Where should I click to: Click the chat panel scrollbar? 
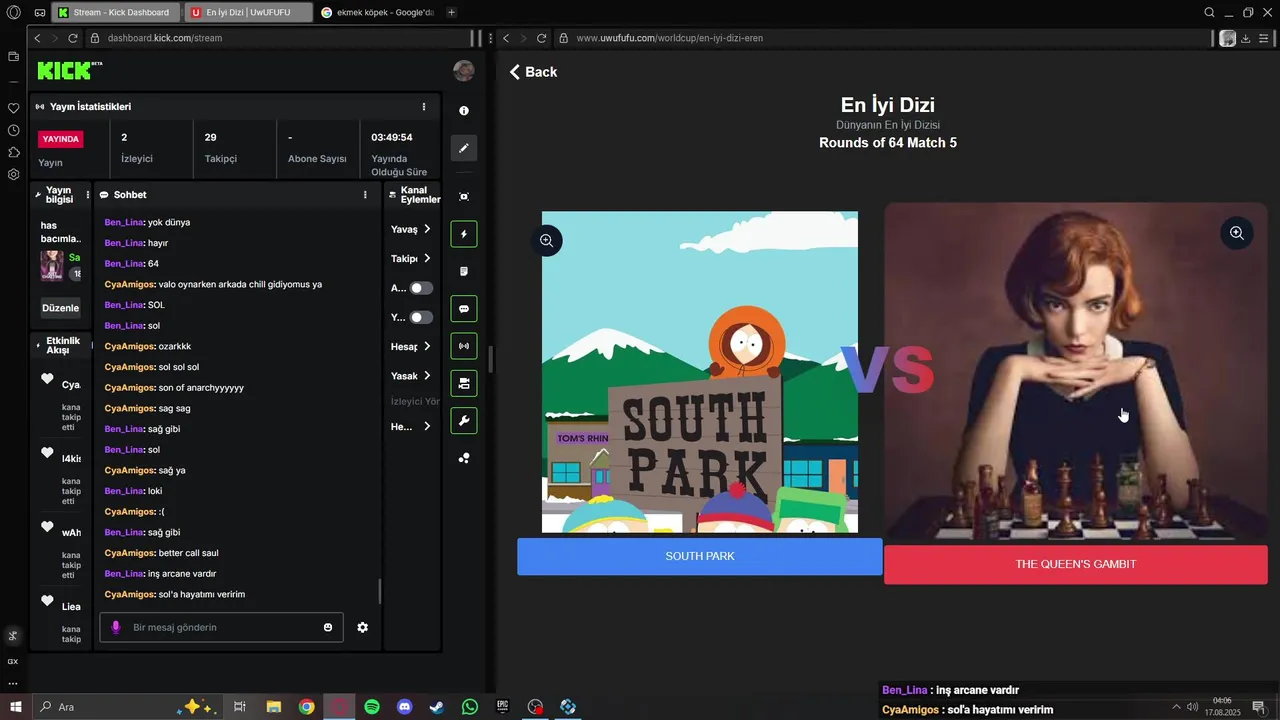(380, 592)
